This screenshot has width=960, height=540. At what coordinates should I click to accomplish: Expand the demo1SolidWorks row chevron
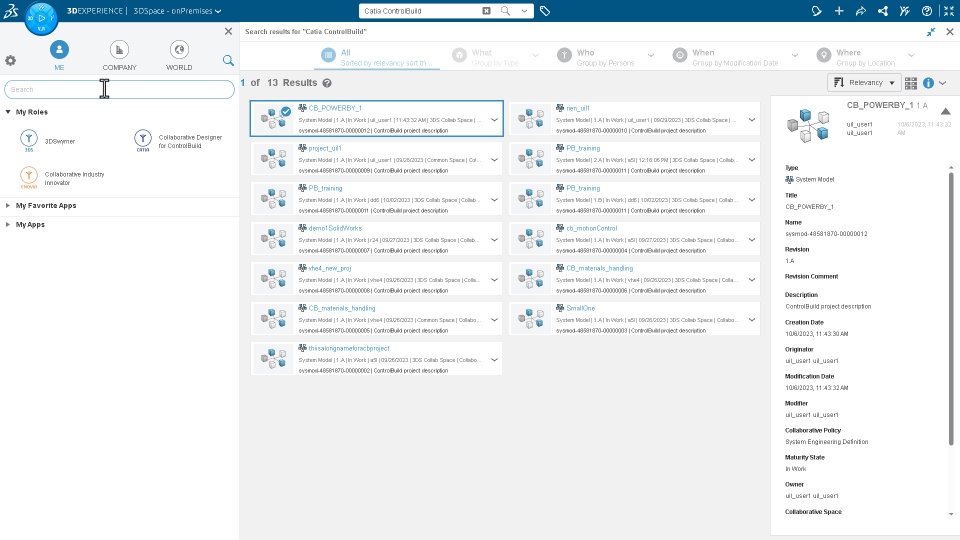point(494,240)
